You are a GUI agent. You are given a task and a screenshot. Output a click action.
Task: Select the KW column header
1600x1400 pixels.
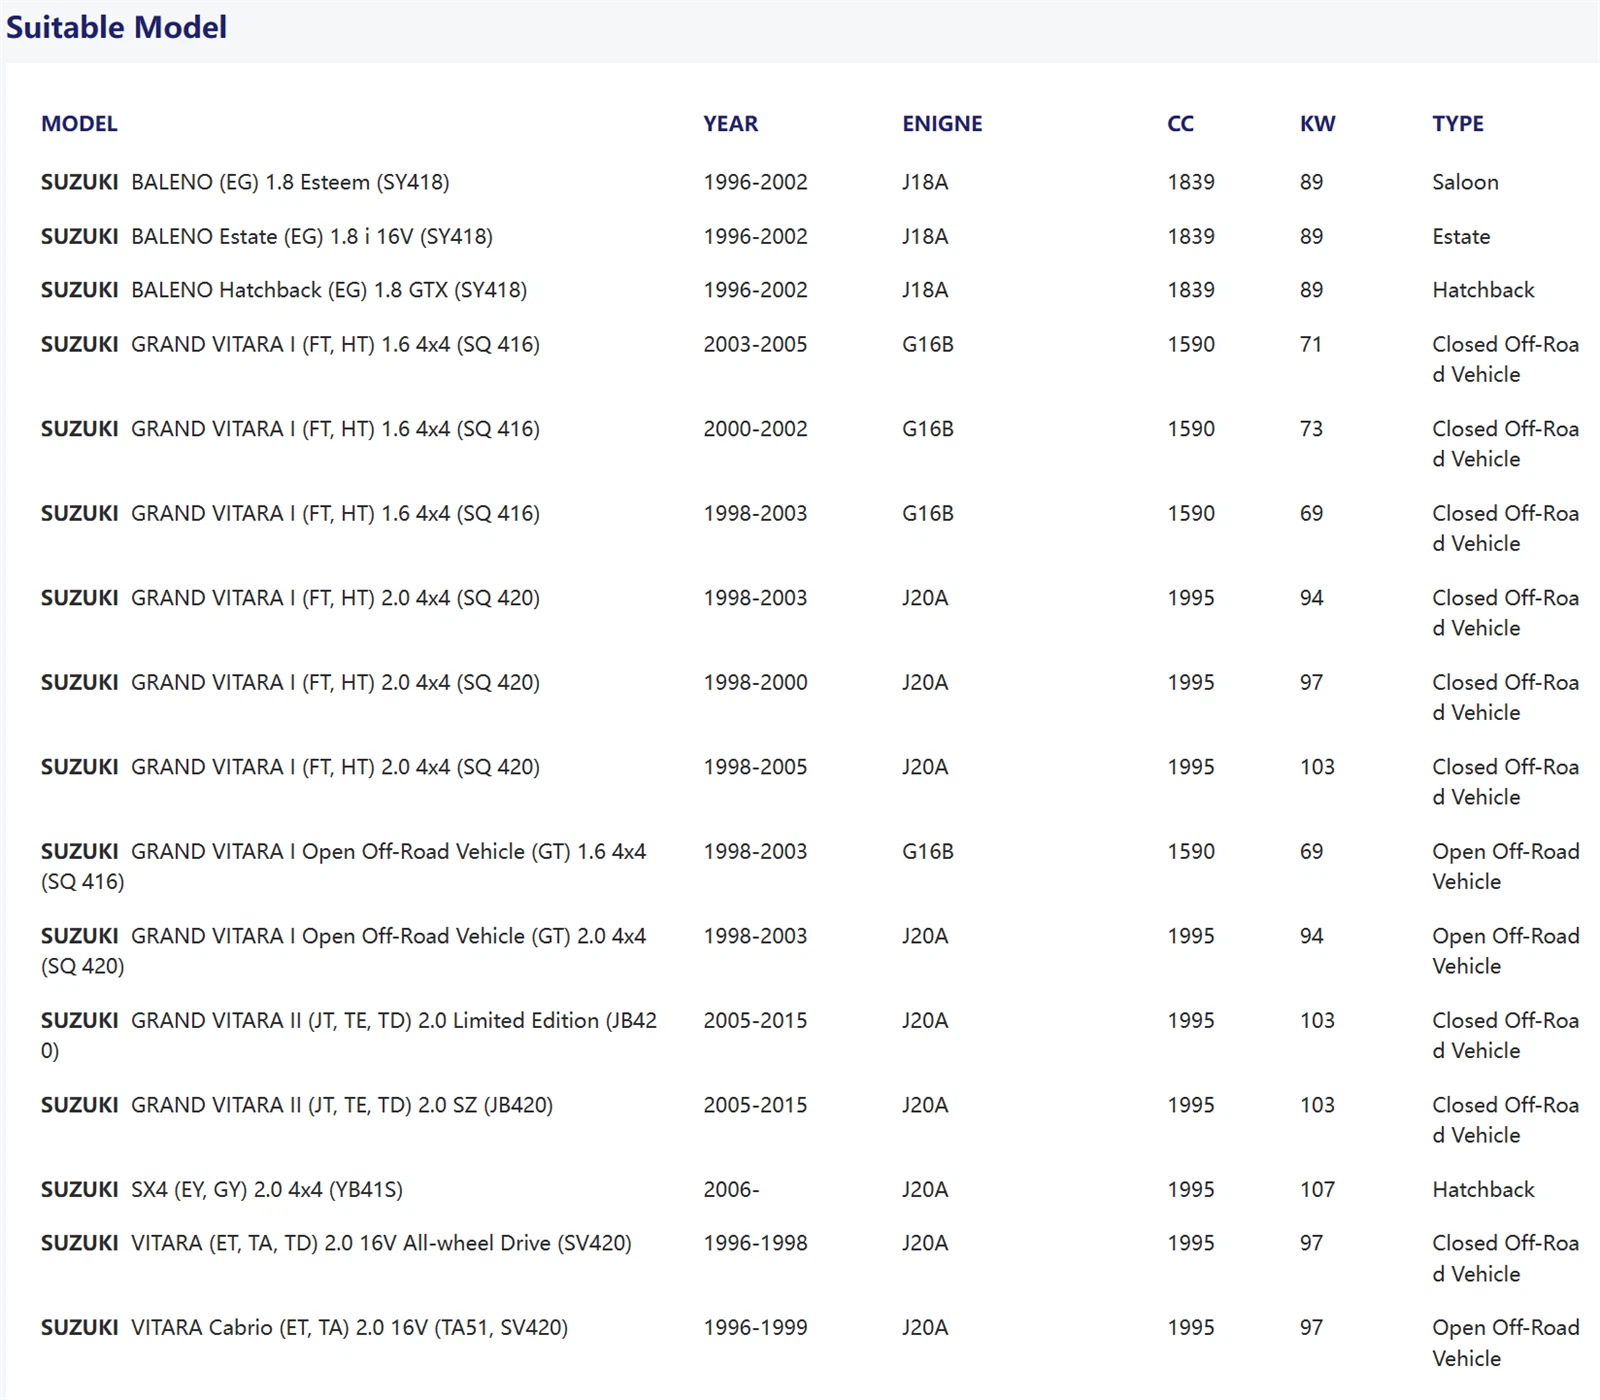(1317, 124)
